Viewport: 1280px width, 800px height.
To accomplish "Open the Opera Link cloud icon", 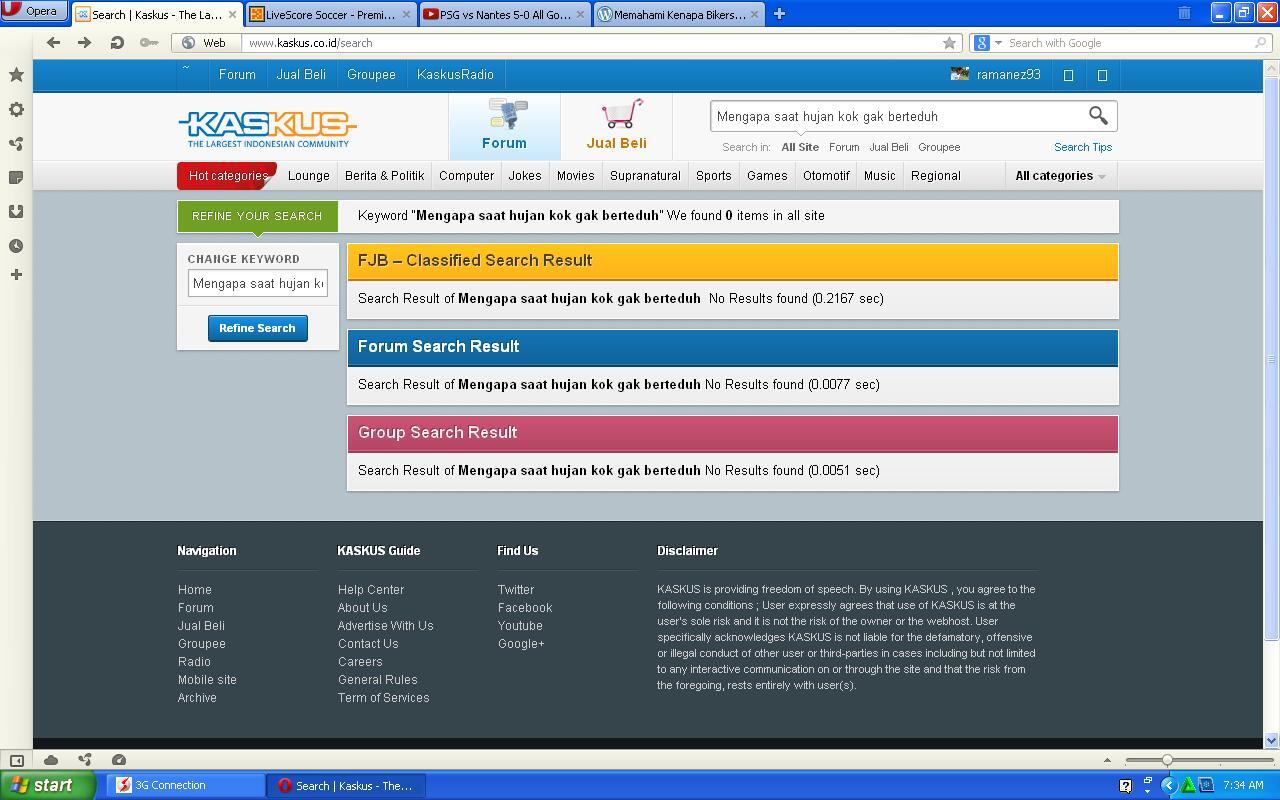I will 51,760.
